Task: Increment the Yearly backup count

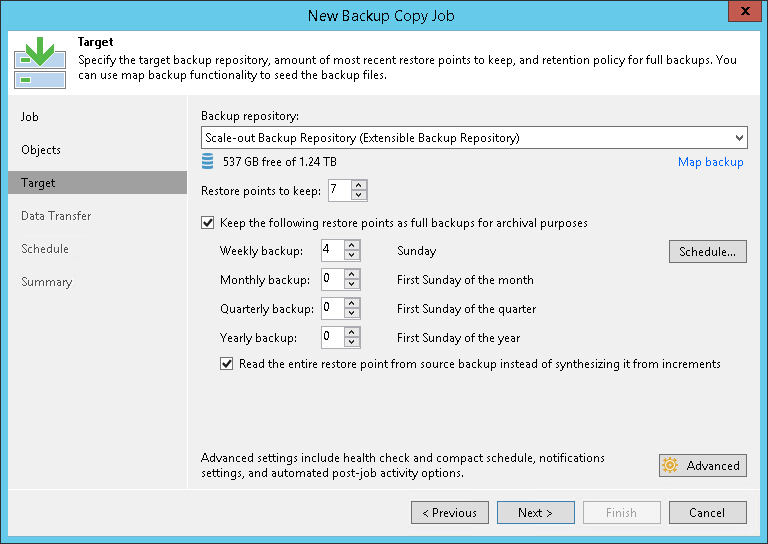Action: [x=352, y=331]
